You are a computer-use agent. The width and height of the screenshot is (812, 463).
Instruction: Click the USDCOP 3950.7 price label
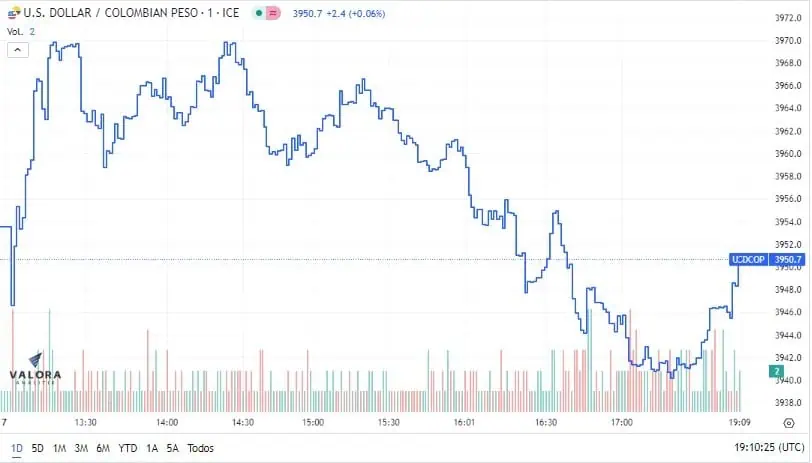767,259
